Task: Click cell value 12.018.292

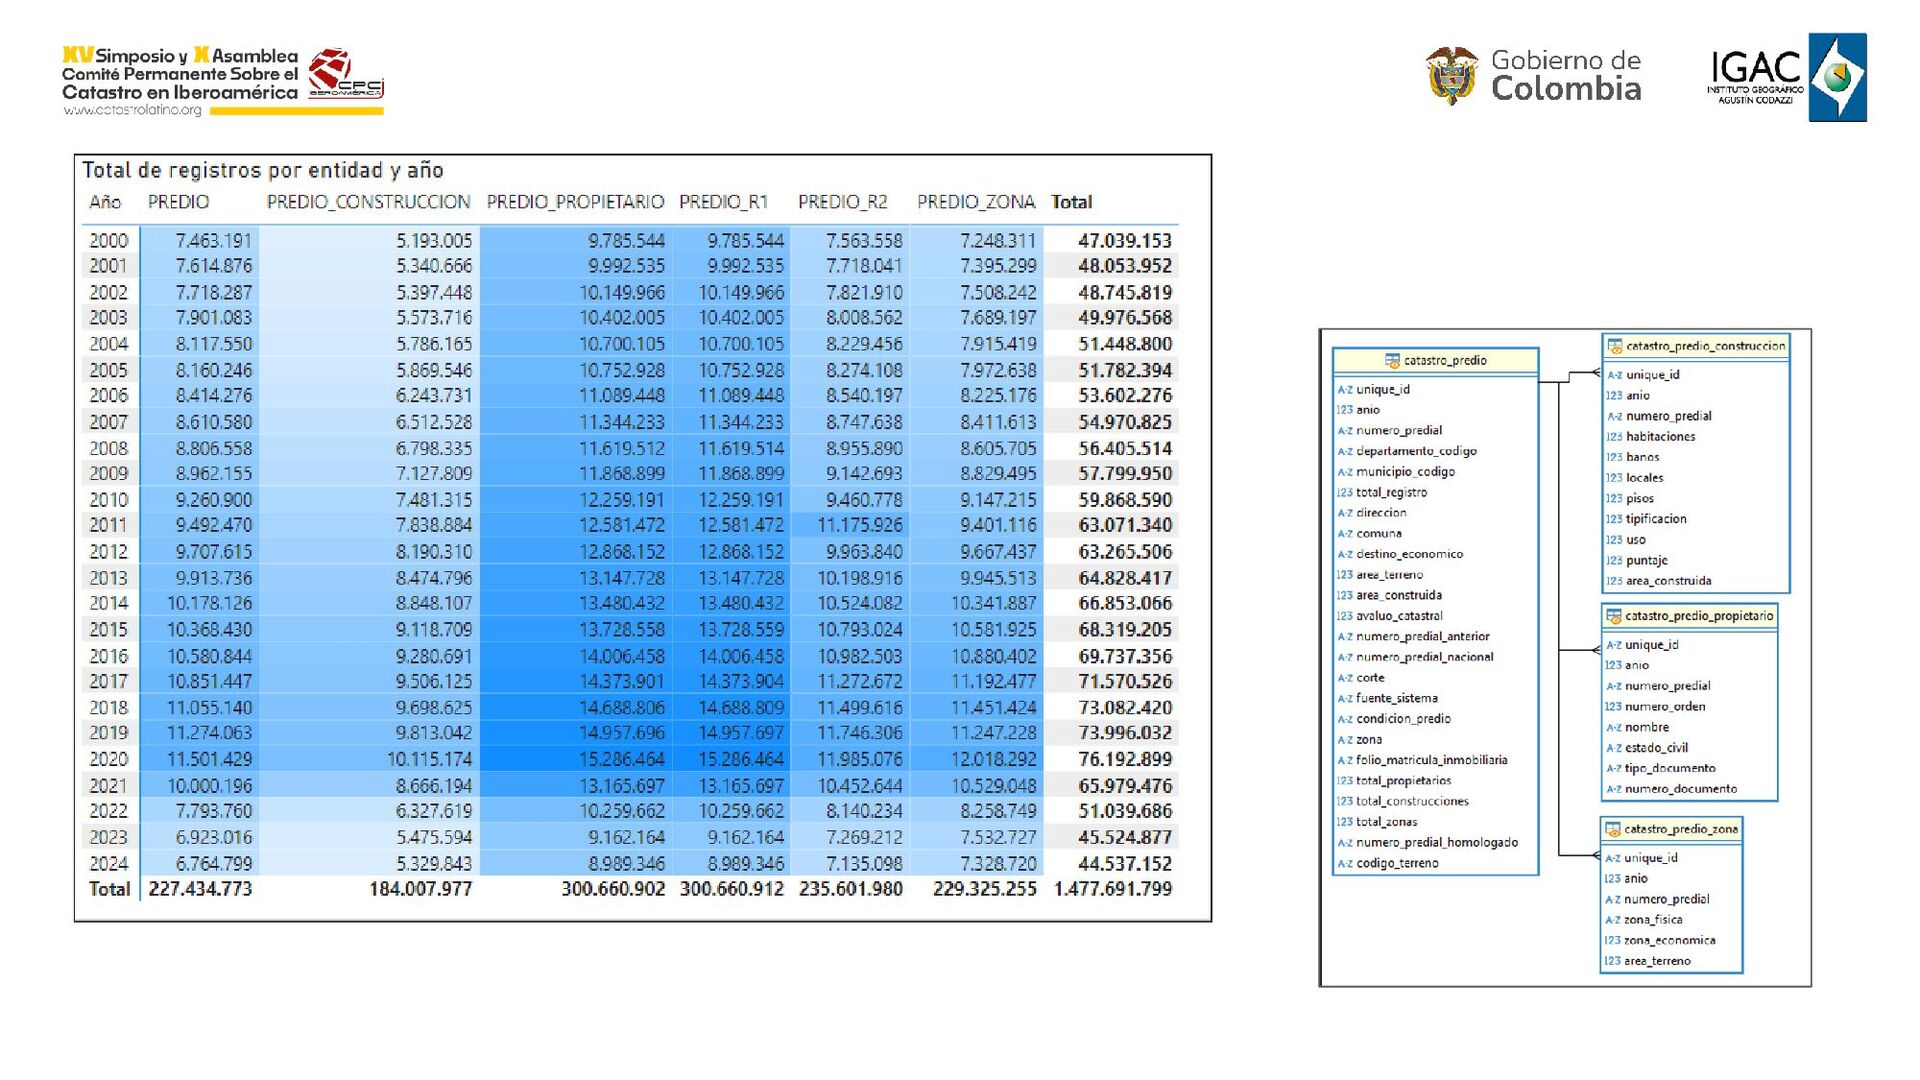Action: (993, 759)
